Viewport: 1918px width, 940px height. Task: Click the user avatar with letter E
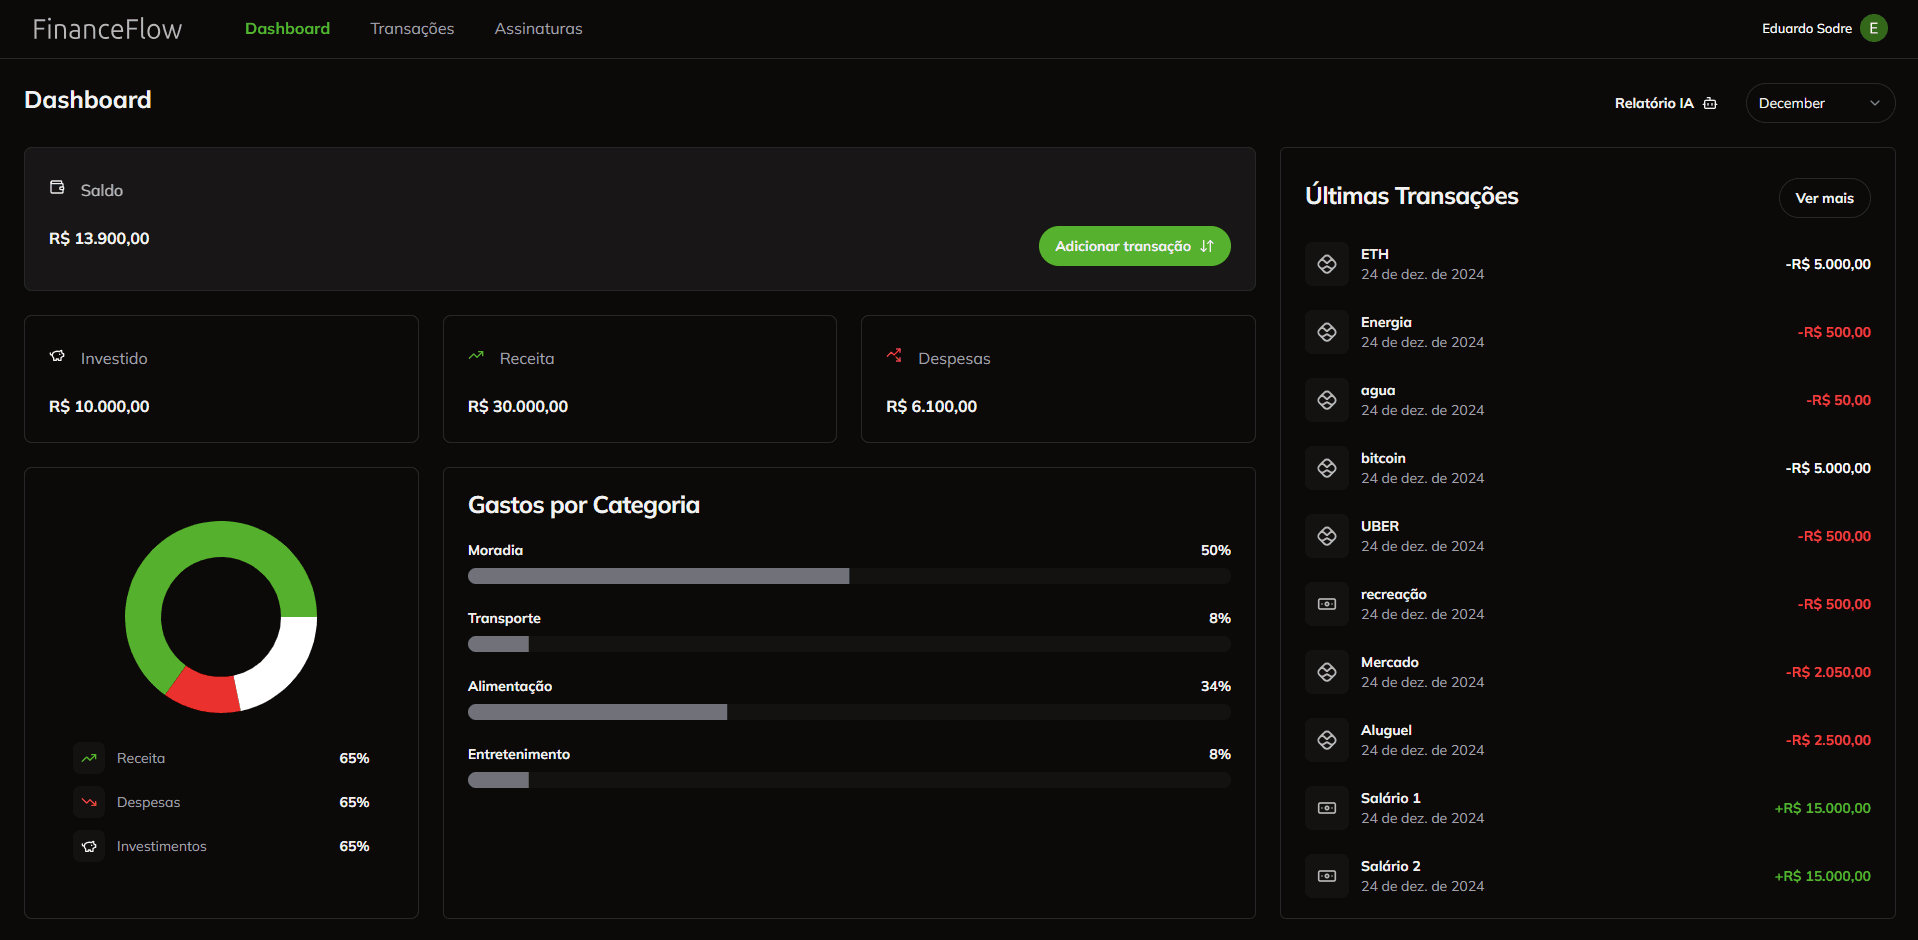coord(1873,28)
